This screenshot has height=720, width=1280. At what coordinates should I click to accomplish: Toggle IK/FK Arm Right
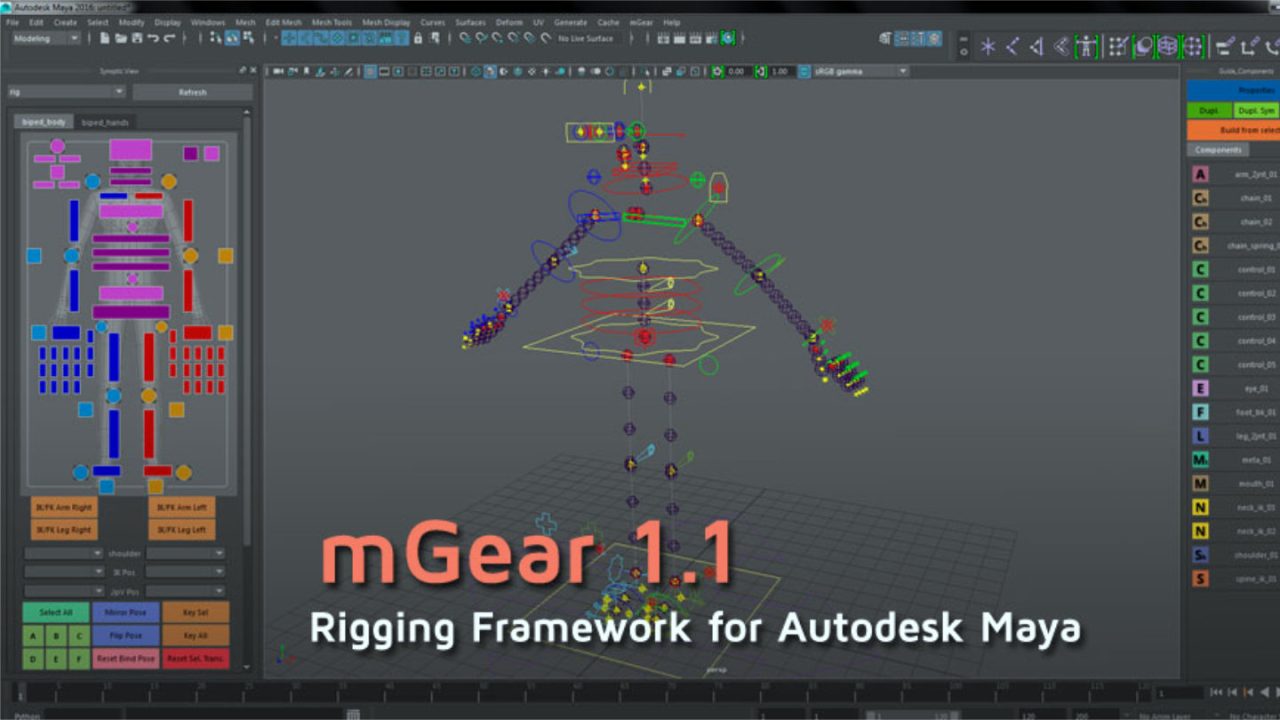(x=63, y=507)
